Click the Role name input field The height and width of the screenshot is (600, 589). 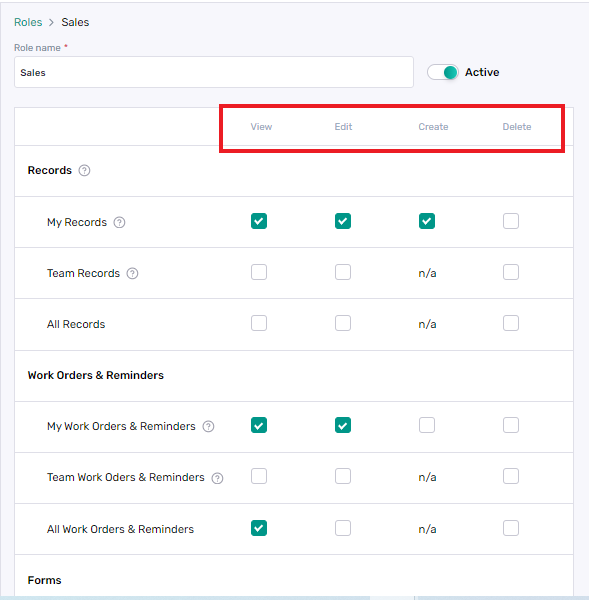pos(214,72)
